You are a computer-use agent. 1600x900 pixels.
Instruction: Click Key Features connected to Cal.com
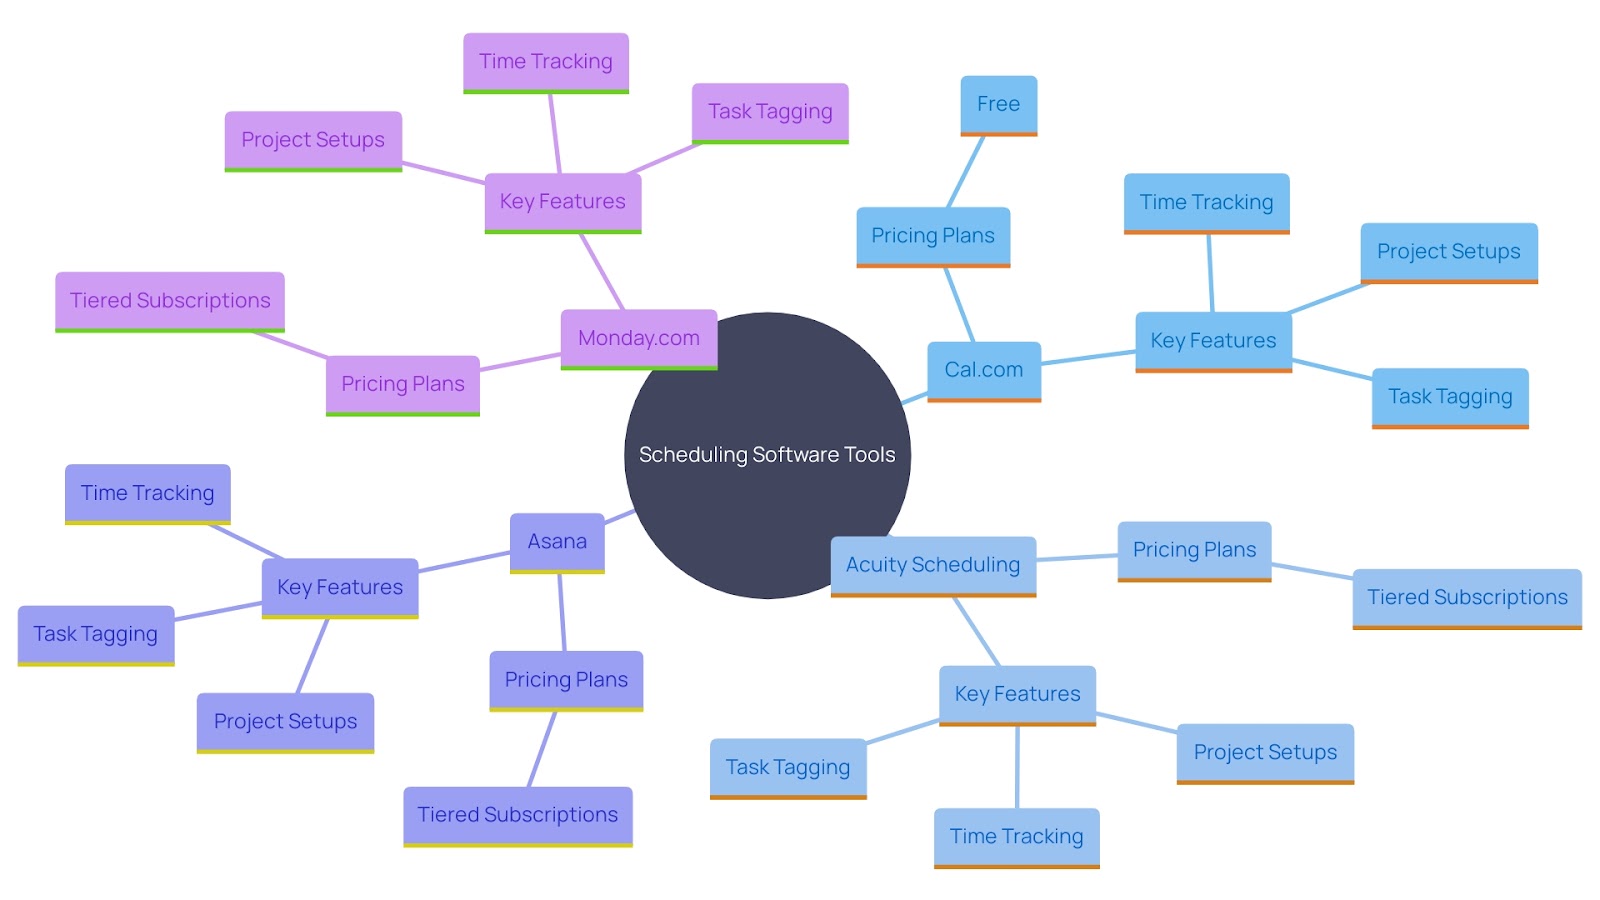1214,342
